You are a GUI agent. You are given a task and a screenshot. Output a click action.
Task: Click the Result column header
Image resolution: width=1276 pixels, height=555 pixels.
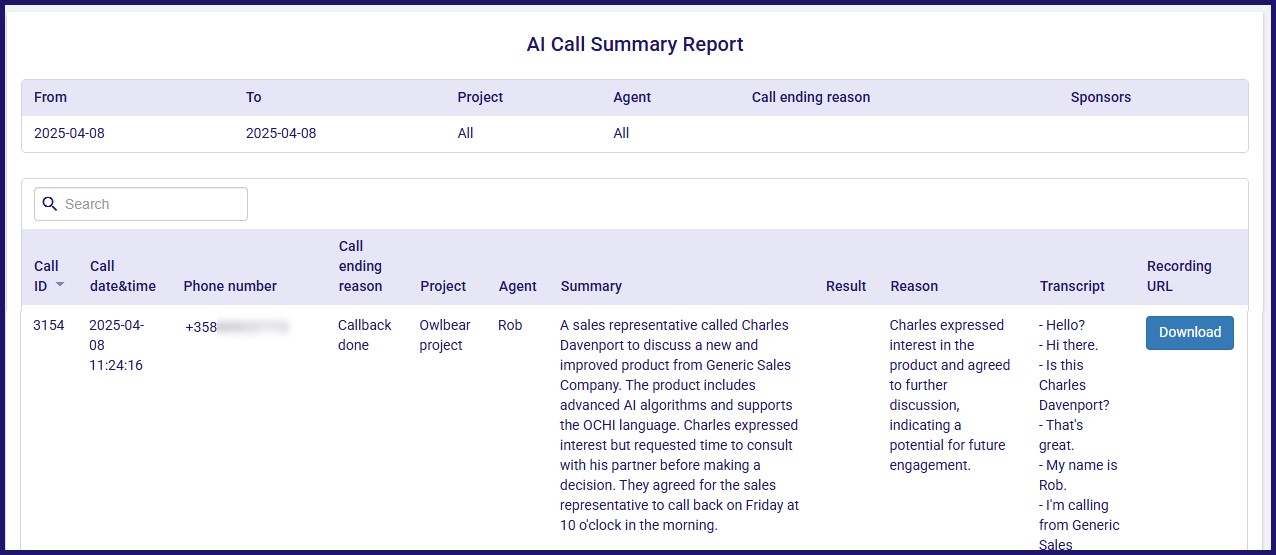point(846,286)
